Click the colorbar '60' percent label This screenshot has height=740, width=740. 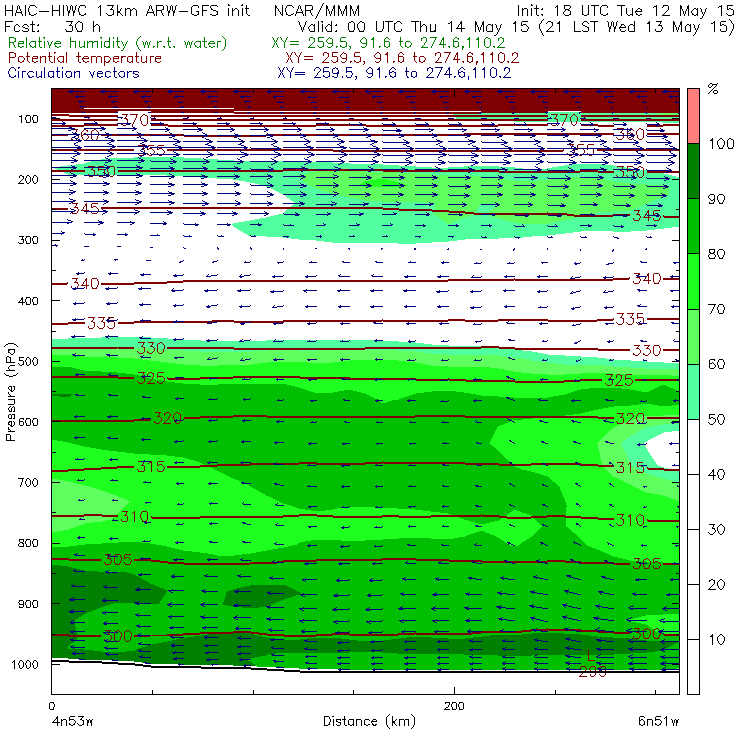click(x=716, y=364)
